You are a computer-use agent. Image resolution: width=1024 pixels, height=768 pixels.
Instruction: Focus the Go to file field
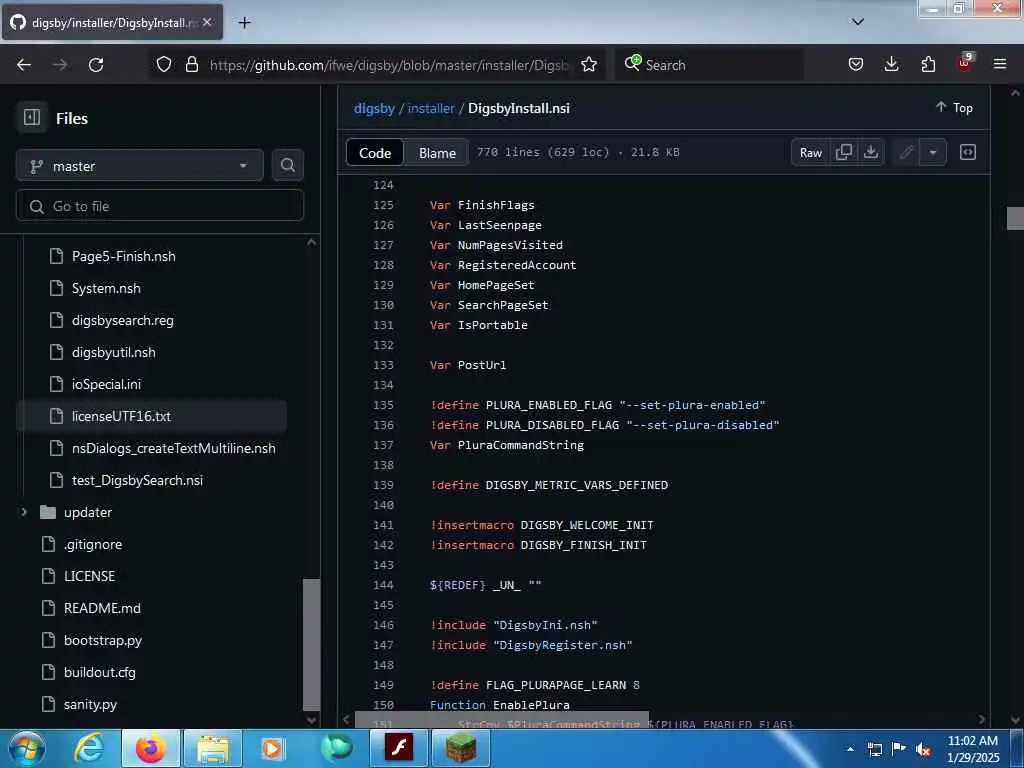click(x=159, y=206)
